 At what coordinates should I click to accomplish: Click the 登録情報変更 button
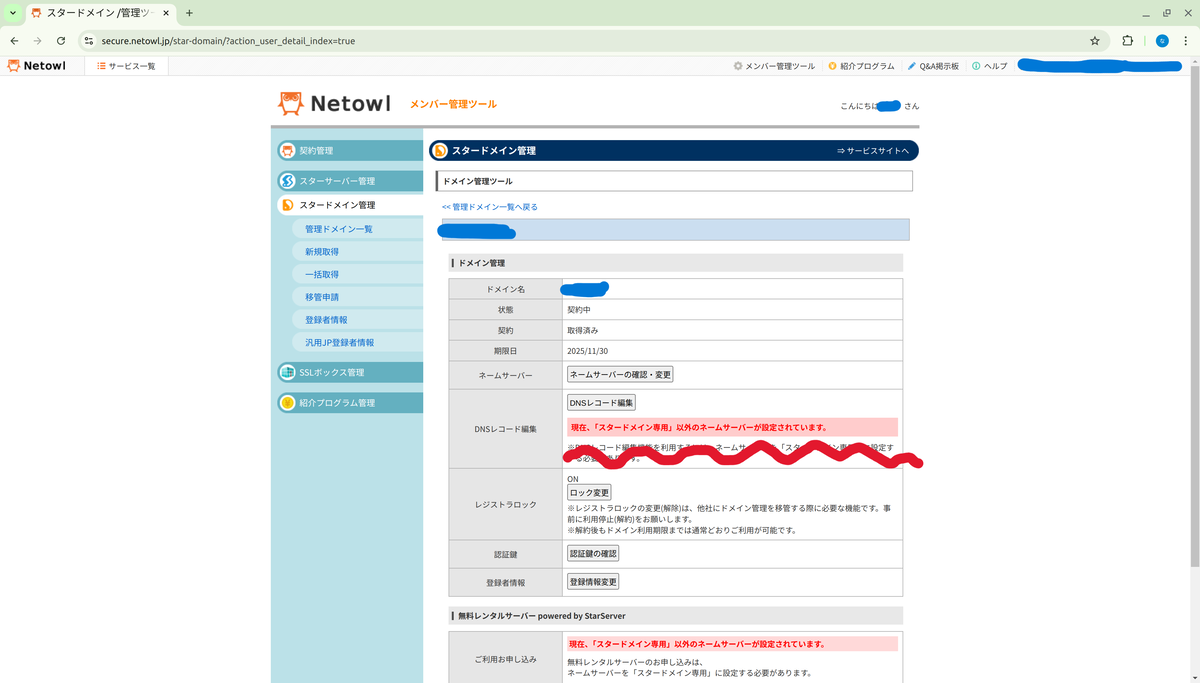(593, 581)
